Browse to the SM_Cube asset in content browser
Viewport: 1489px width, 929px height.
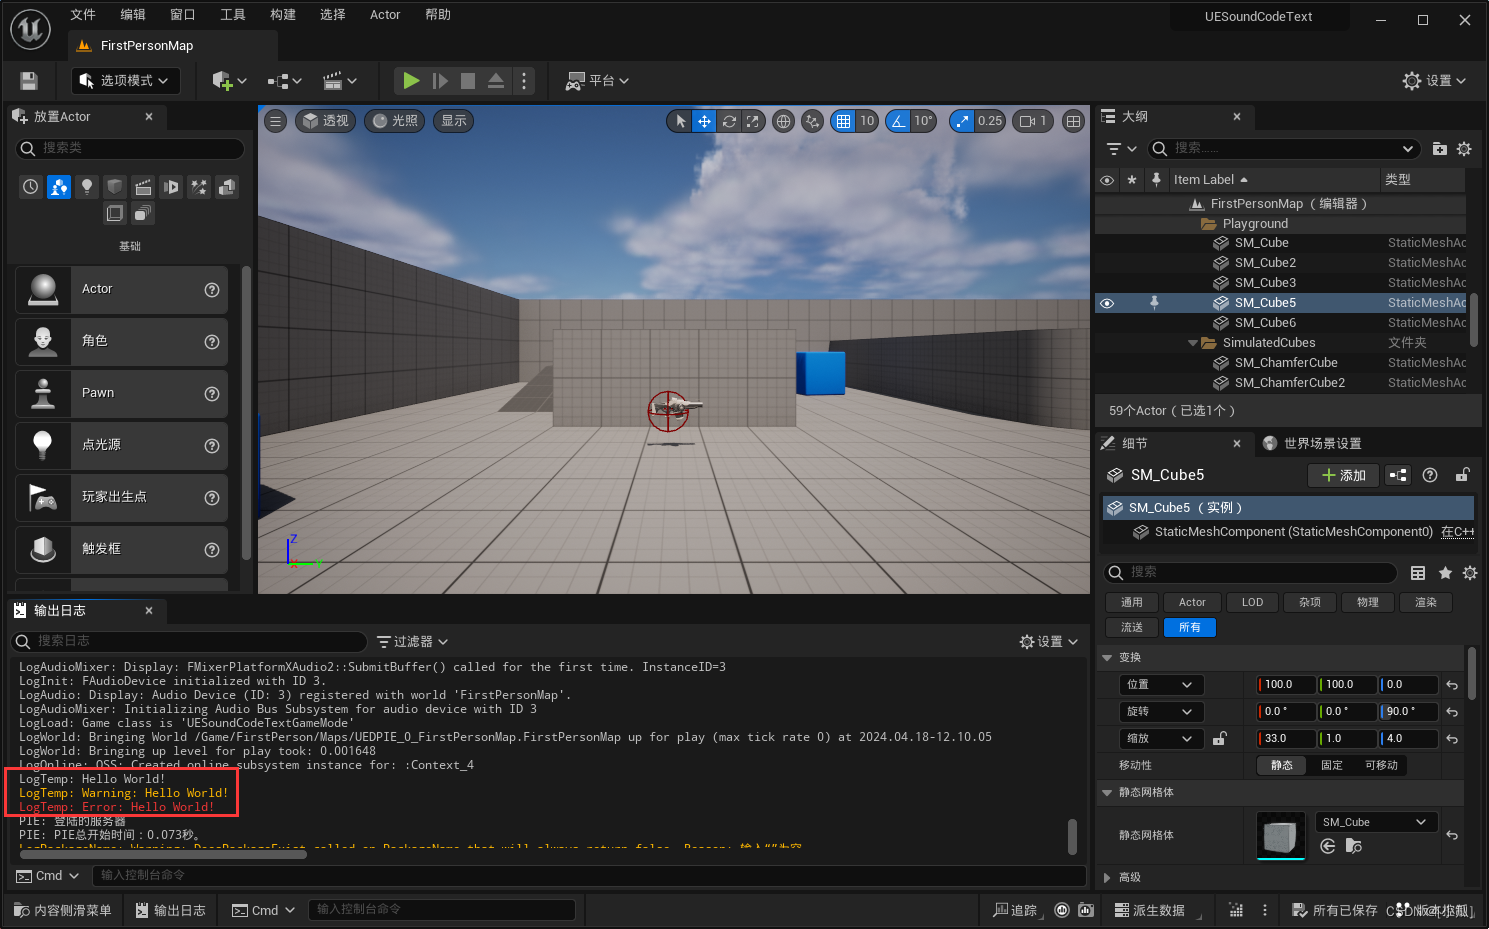coord(1353,847)
